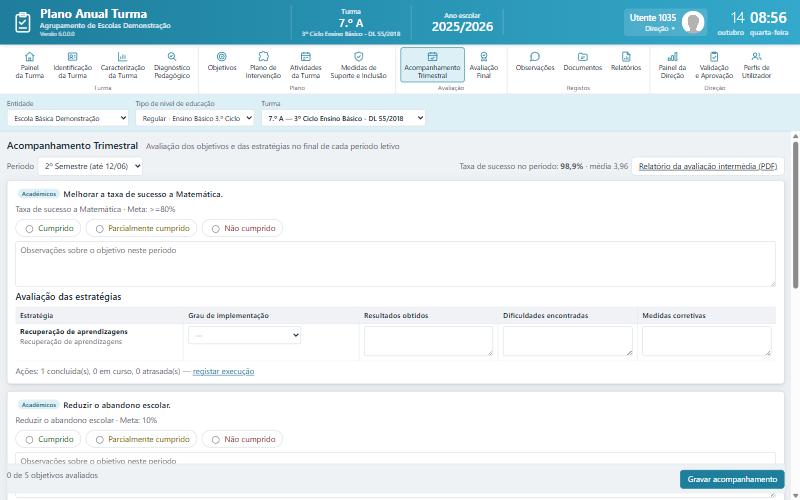Screen dimensions: 800x500
Task: Click the Académicos tag beside Matemática objective
Action: (39, 194)
